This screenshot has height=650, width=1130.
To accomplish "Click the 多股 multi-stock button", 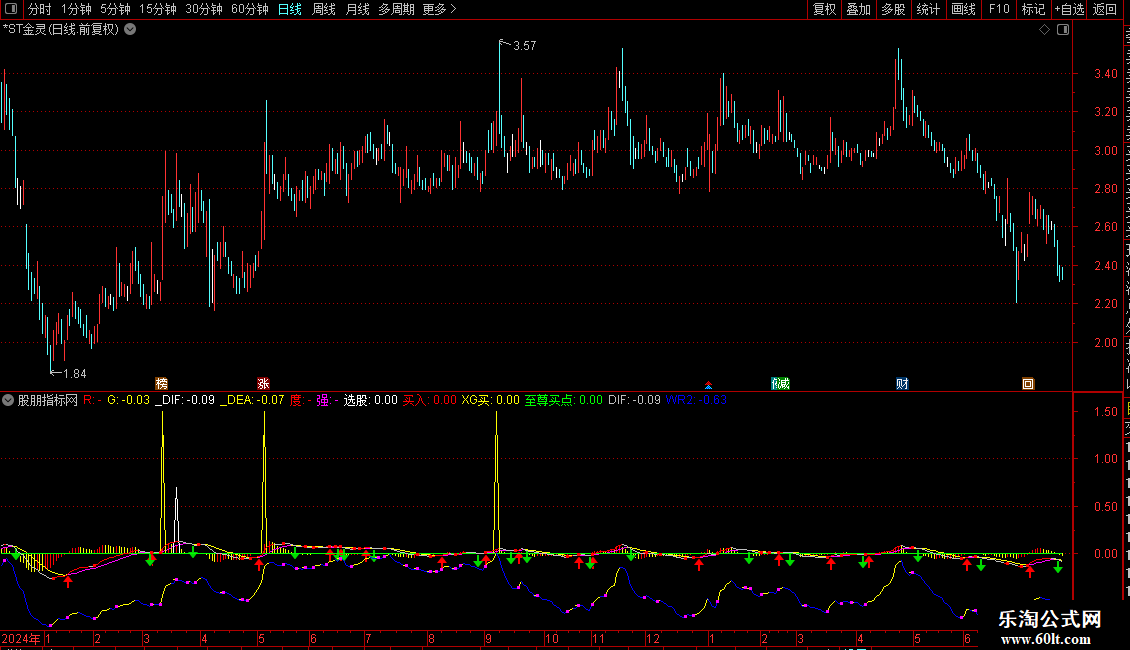I will pyautogui.click(x=893, y=9).
